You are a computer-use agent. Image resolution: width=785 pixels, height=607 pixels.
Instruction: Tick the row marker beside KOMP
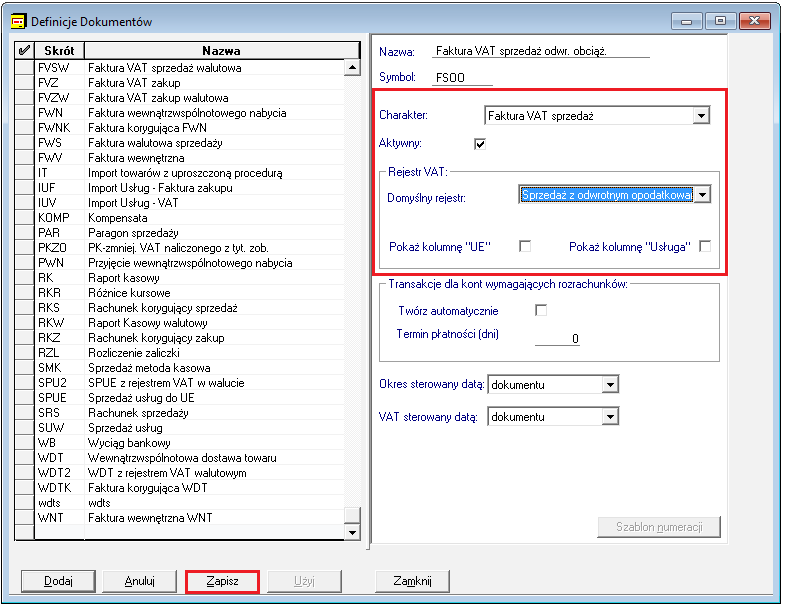click(x=24, y=218)
